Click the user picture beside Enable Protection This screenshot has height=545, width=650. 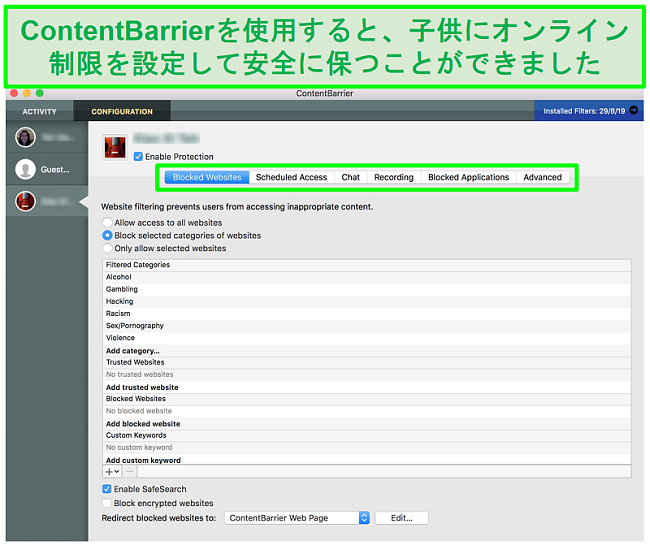pos(115,147)
